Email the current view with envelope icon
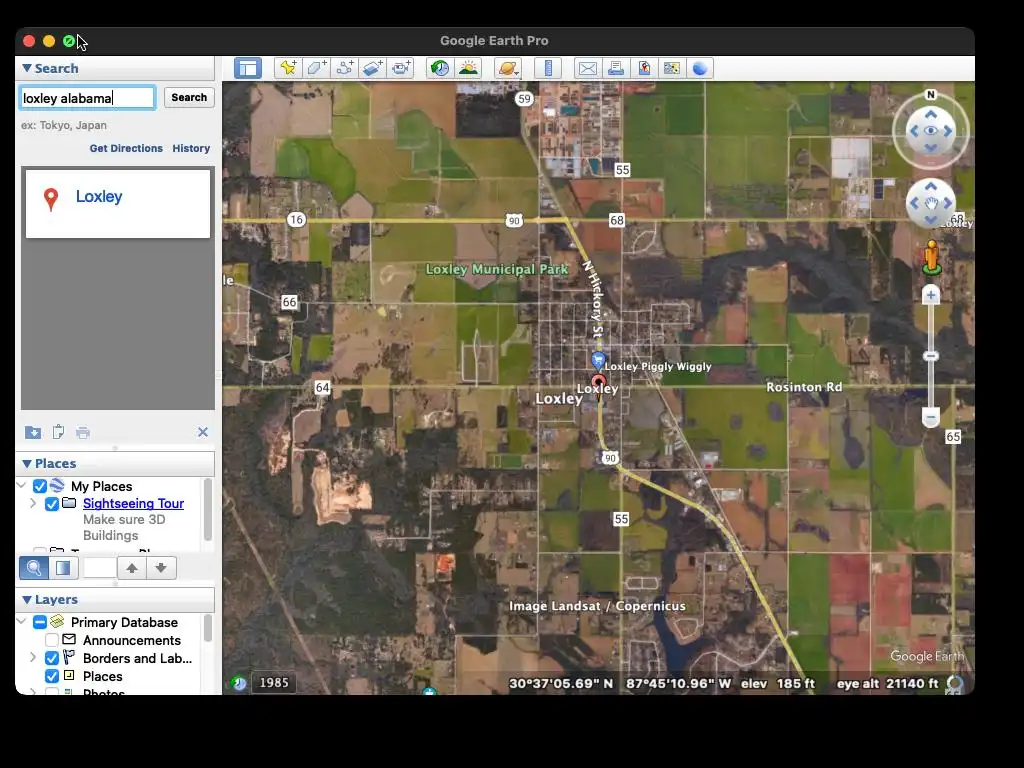 588,68
